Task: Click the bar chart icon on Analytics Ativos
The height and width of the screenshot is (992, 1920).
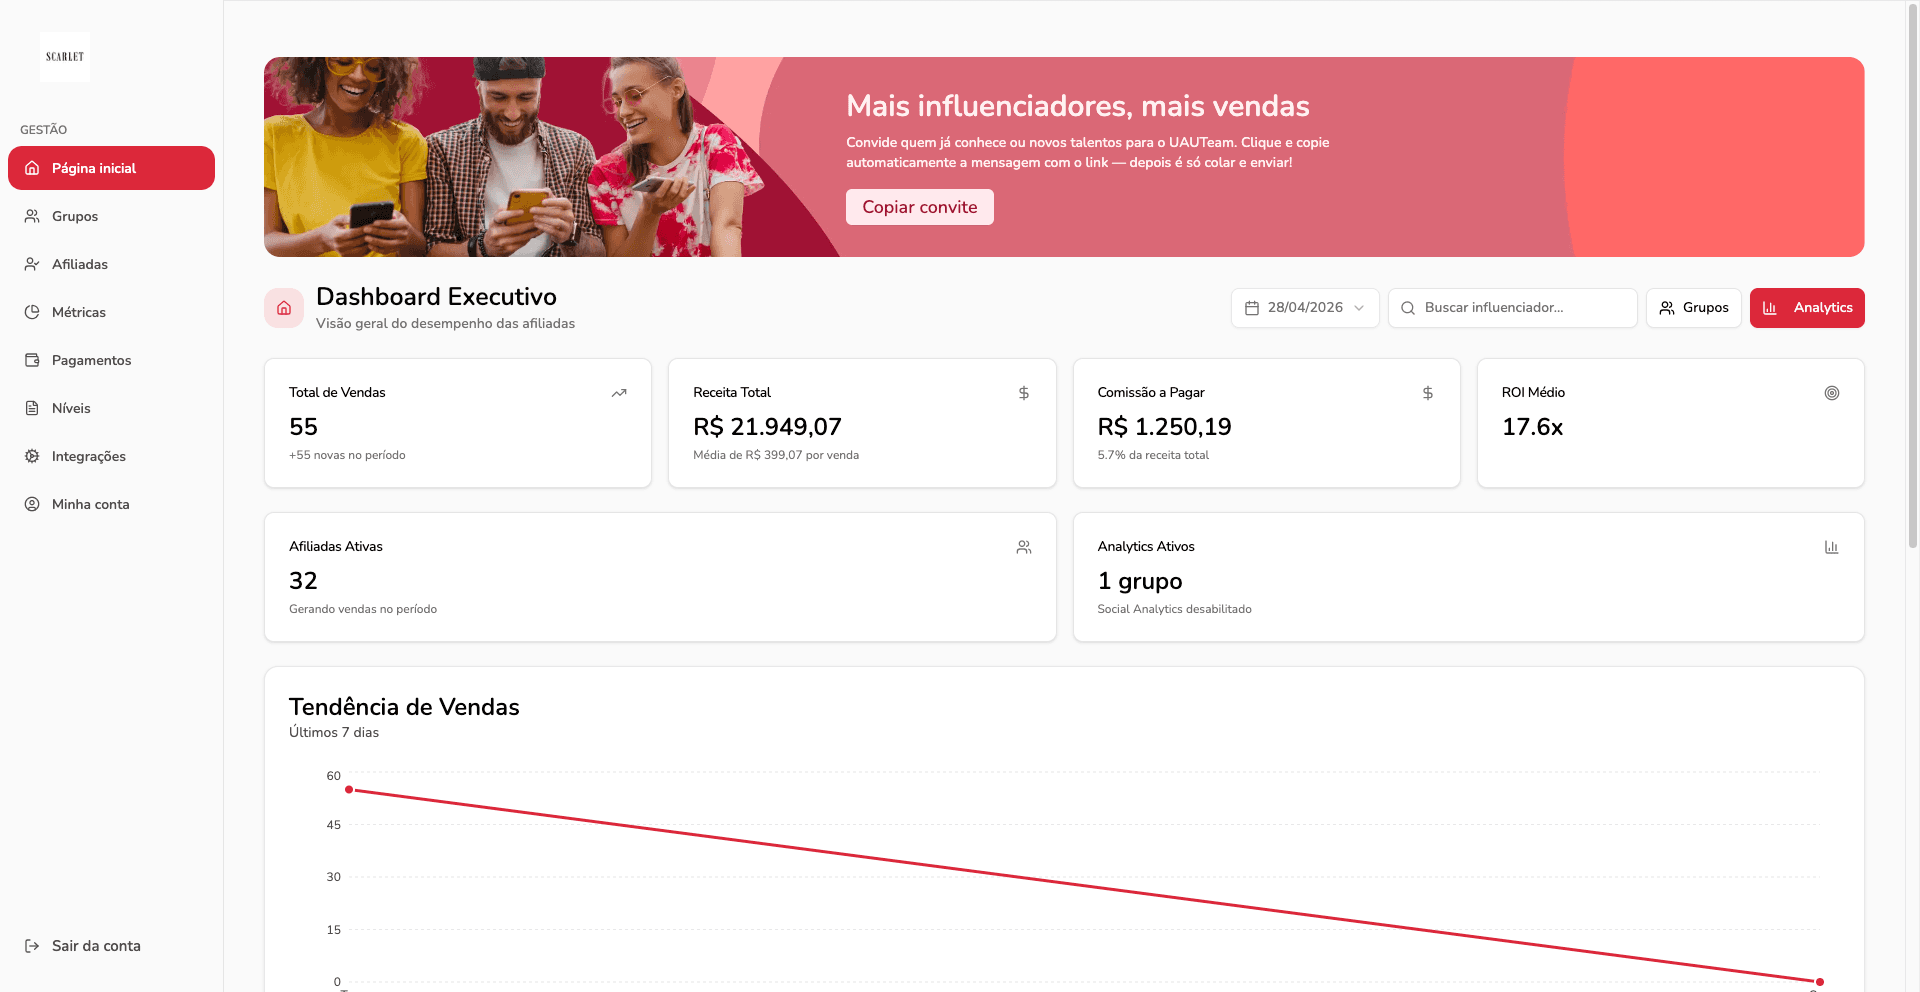Action: pos(1831,547)
